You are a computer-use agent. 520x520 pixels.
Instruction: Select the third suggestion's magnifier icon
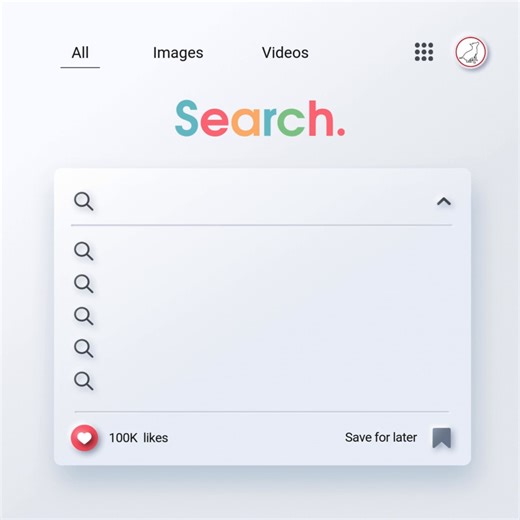[x=83, y=316]
